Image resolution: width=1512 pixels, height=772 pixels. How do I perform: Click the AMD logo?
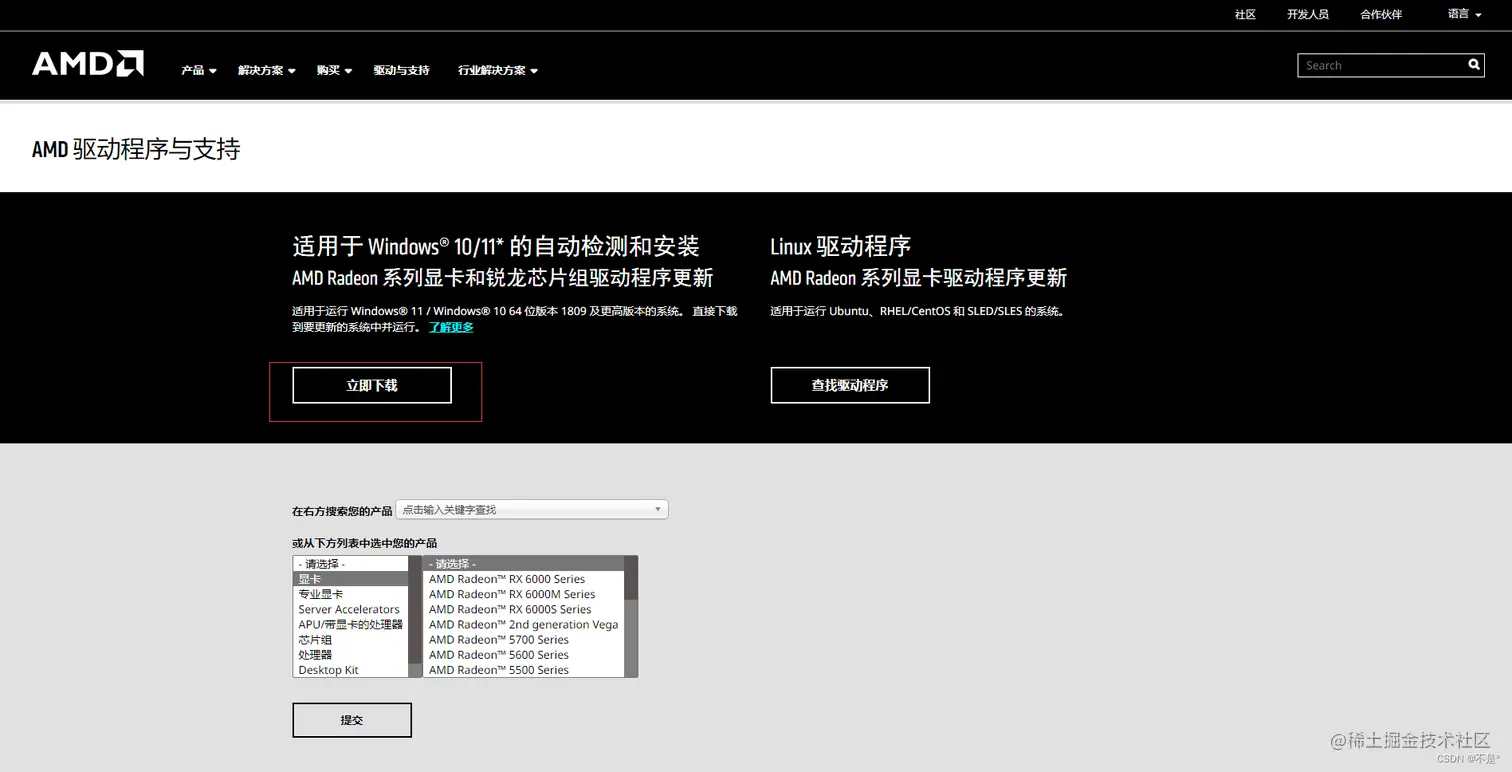click(x=88, y=64)
